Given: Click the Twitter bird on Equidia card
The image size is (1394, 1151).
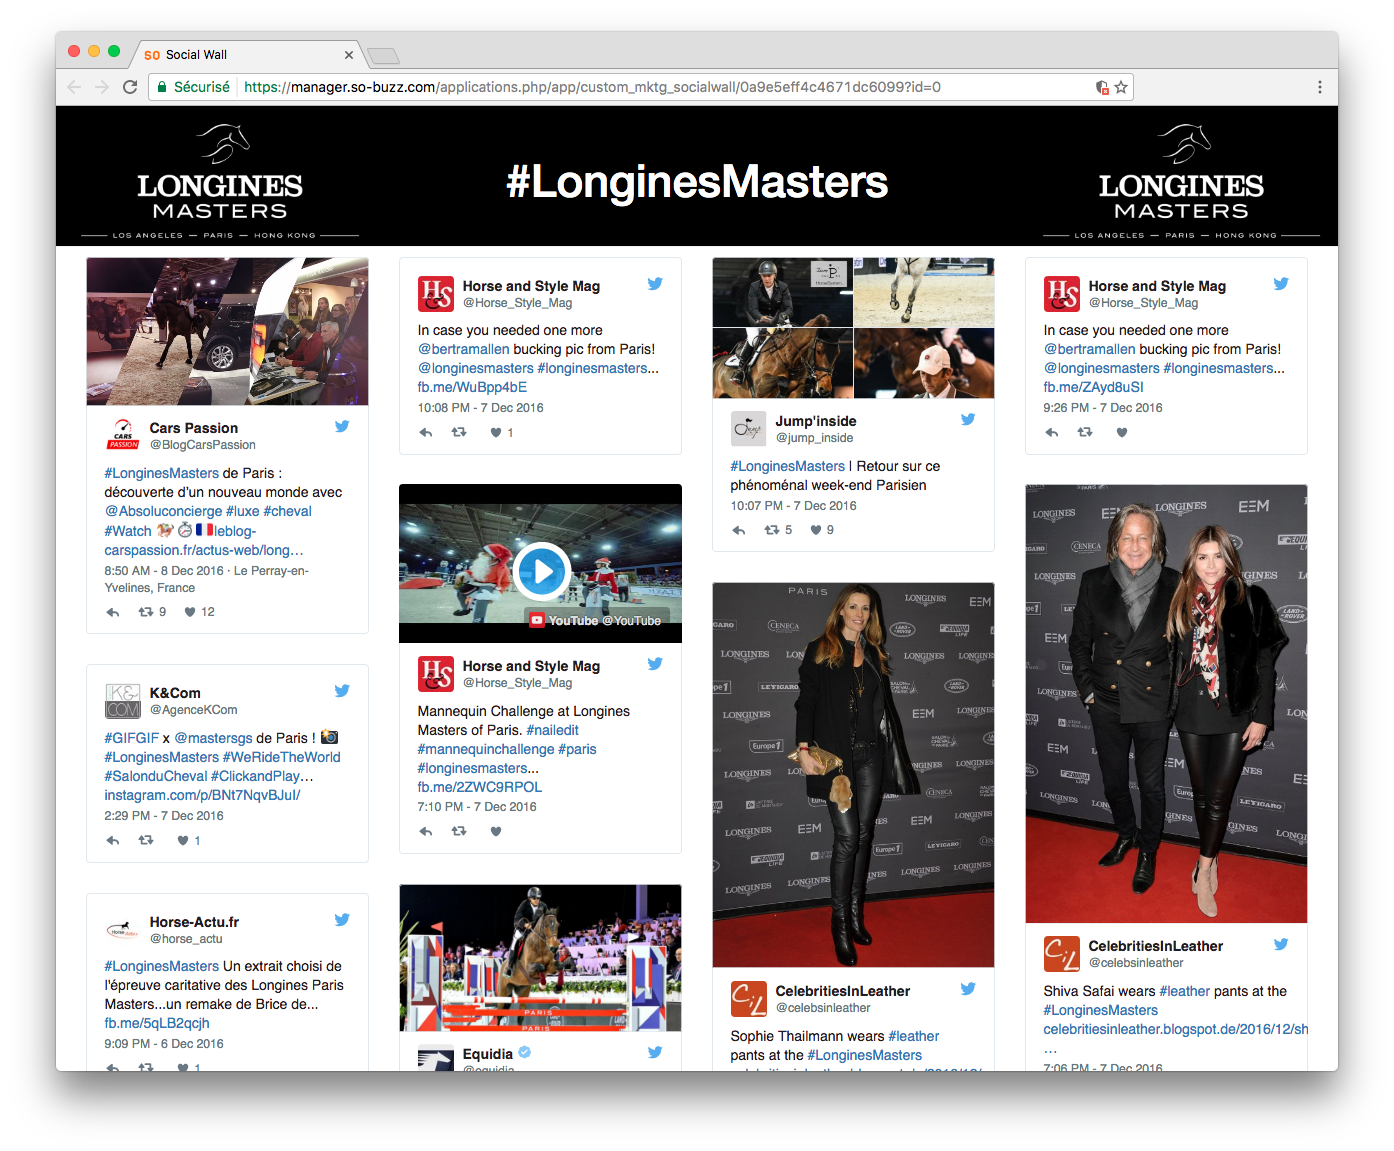Looking at the screenshot, I should 655,1052.
